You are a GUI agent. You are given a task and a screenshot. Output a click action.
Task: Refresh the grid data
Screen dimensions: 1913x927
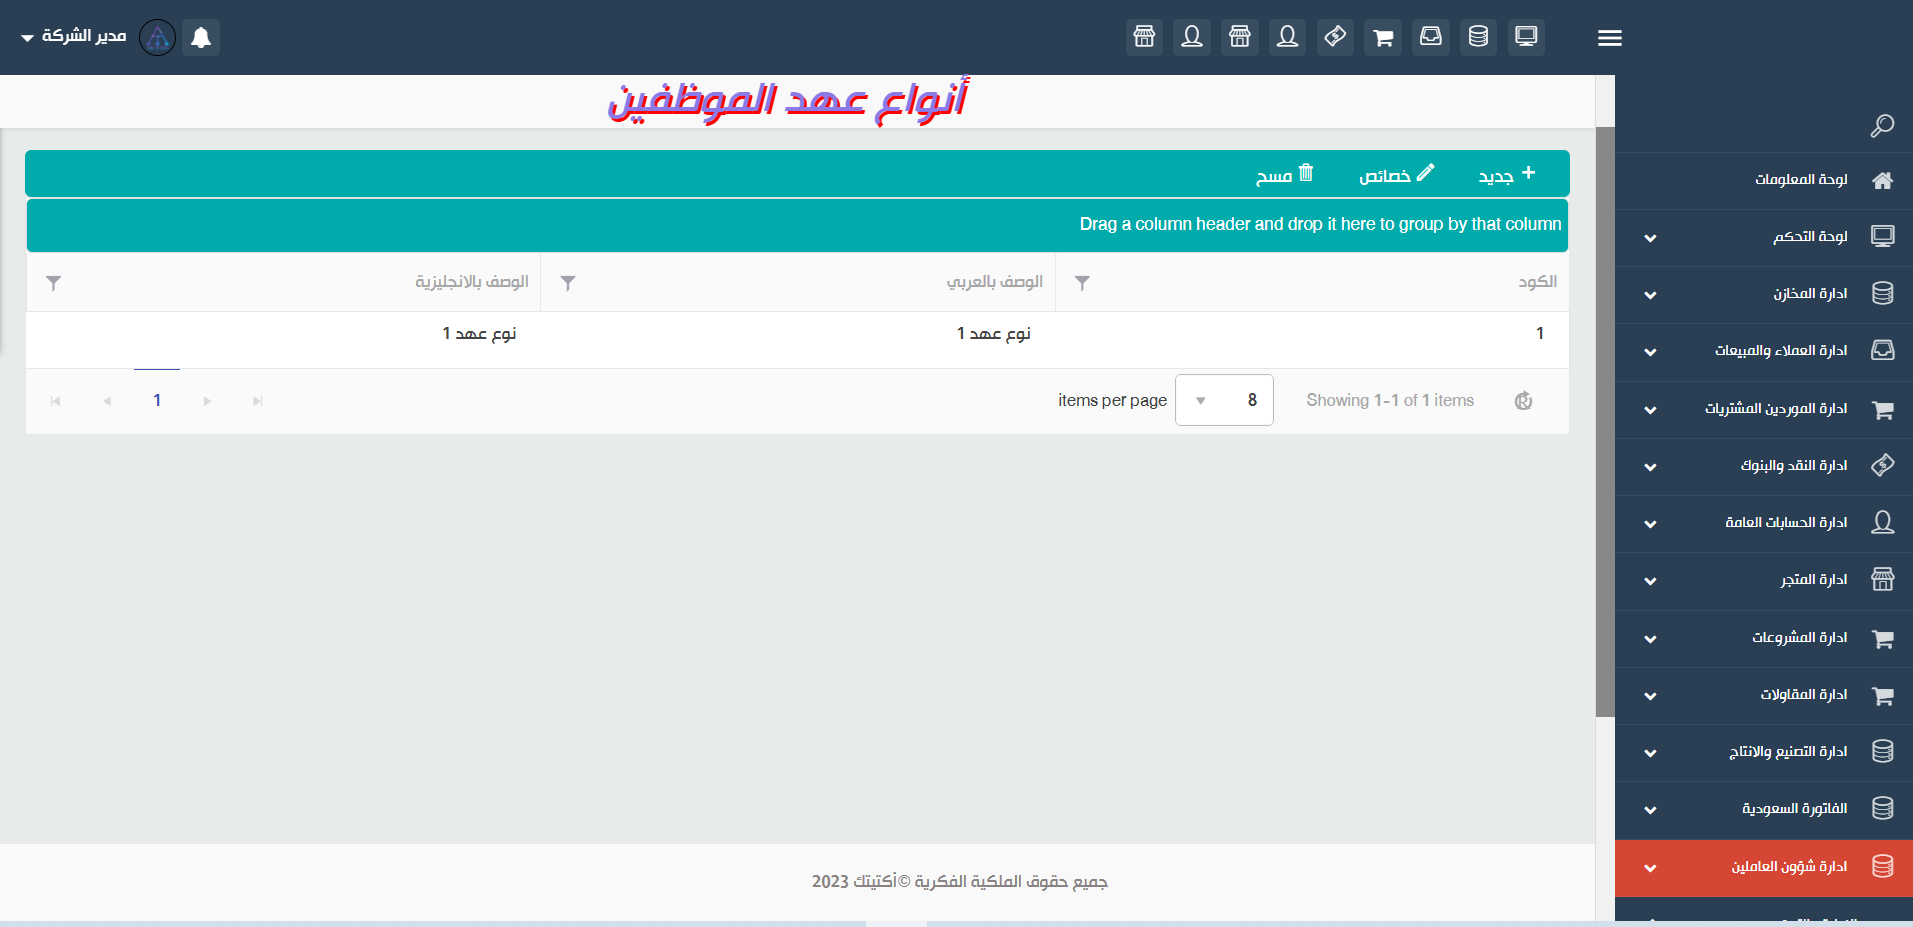tap(1523, 401)
